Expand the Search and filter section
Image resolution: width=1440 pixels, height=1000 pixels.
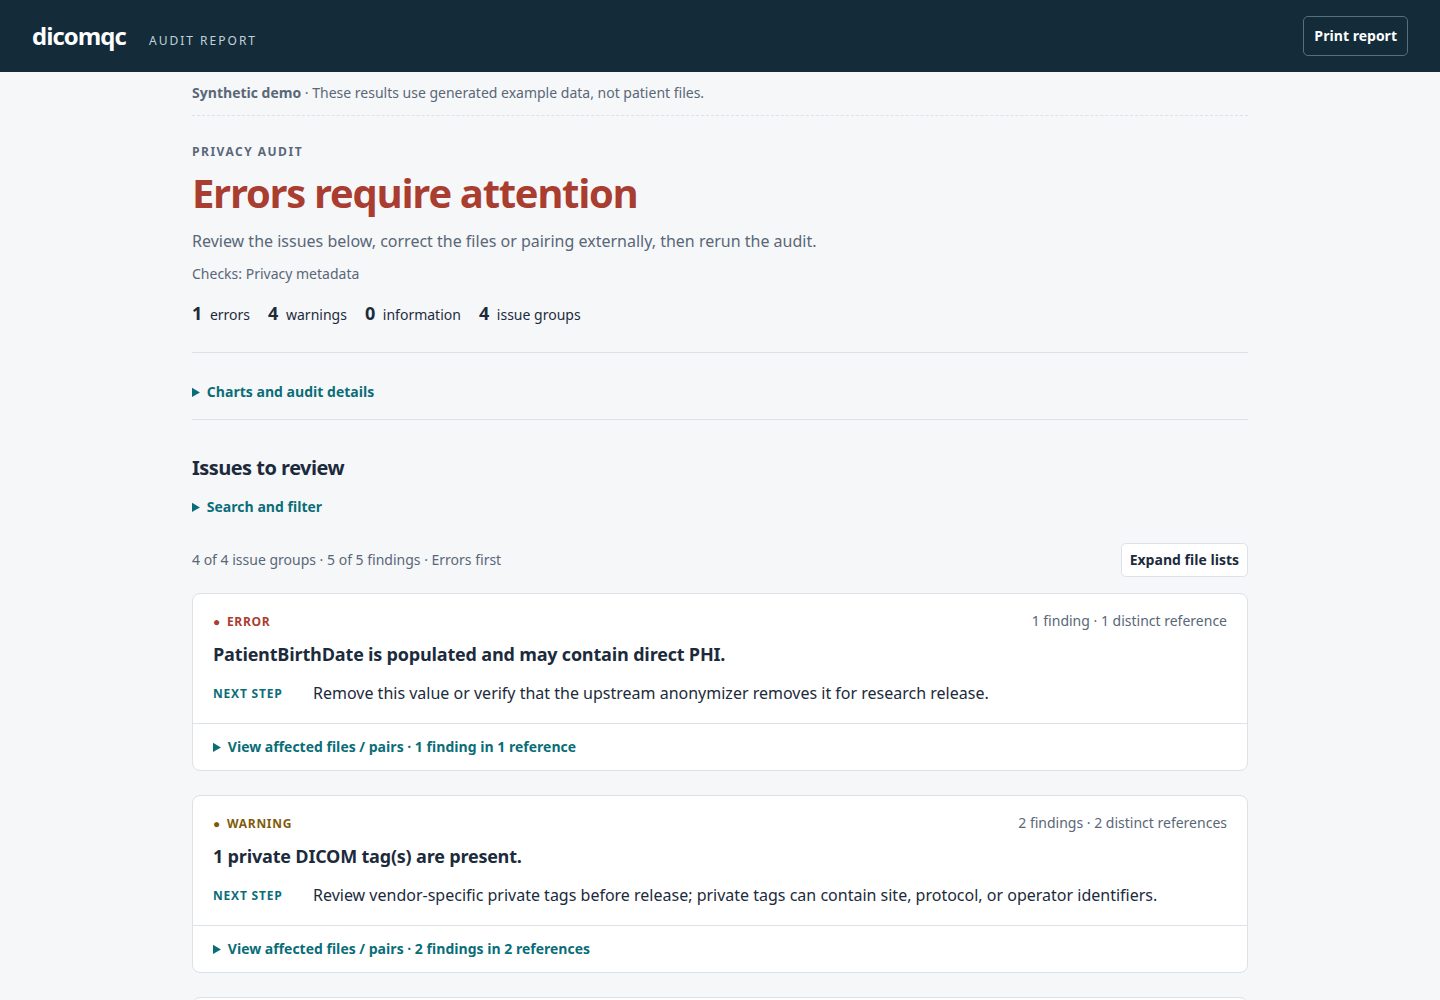coord(257,507)
